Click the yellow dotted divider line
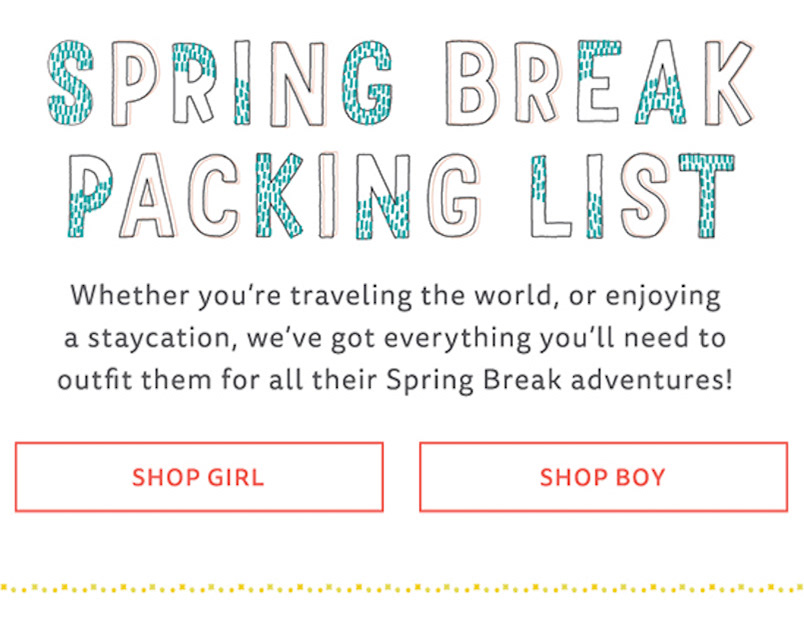The height and width of the screenshot is (630, 804). [402, 588]
